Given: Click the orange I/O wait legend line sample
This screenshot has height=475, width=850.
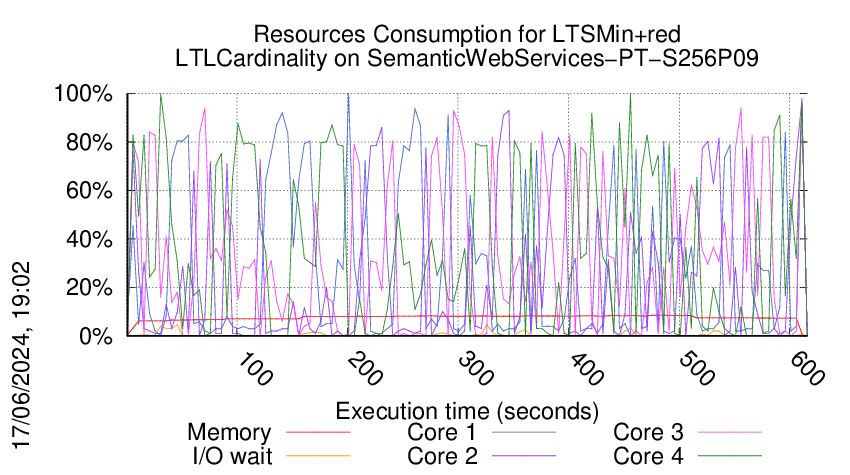Looking at the screenshot, I should click(x=318, y=456).
